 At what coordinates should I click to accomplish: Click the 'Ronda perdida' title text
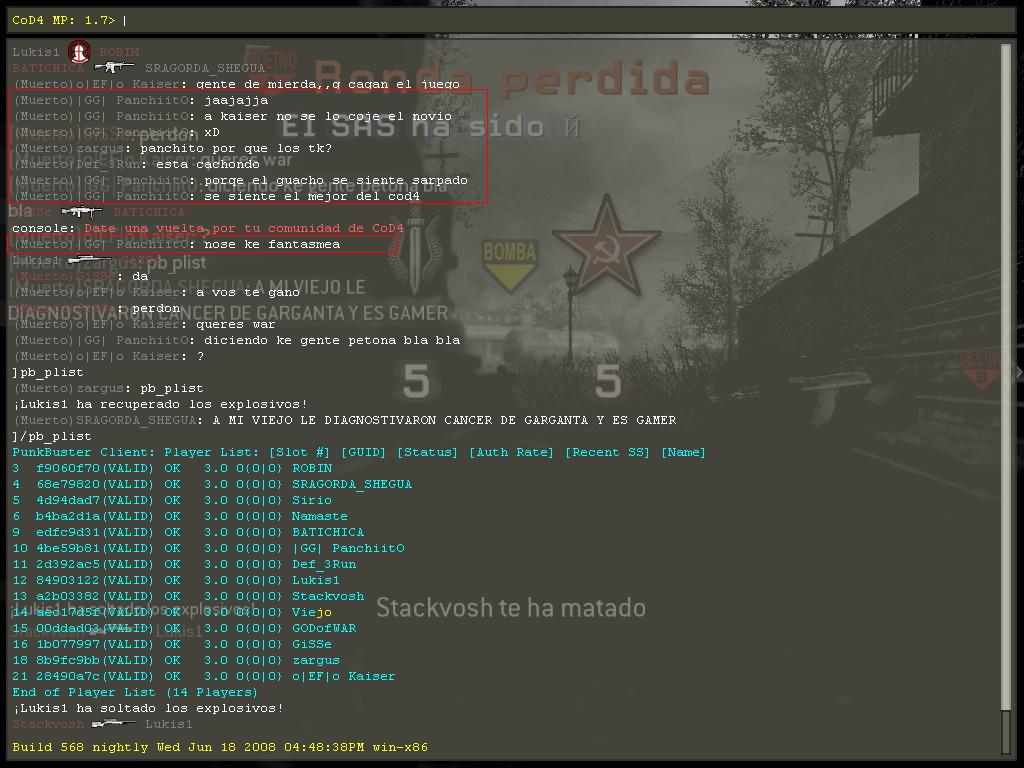513,77
